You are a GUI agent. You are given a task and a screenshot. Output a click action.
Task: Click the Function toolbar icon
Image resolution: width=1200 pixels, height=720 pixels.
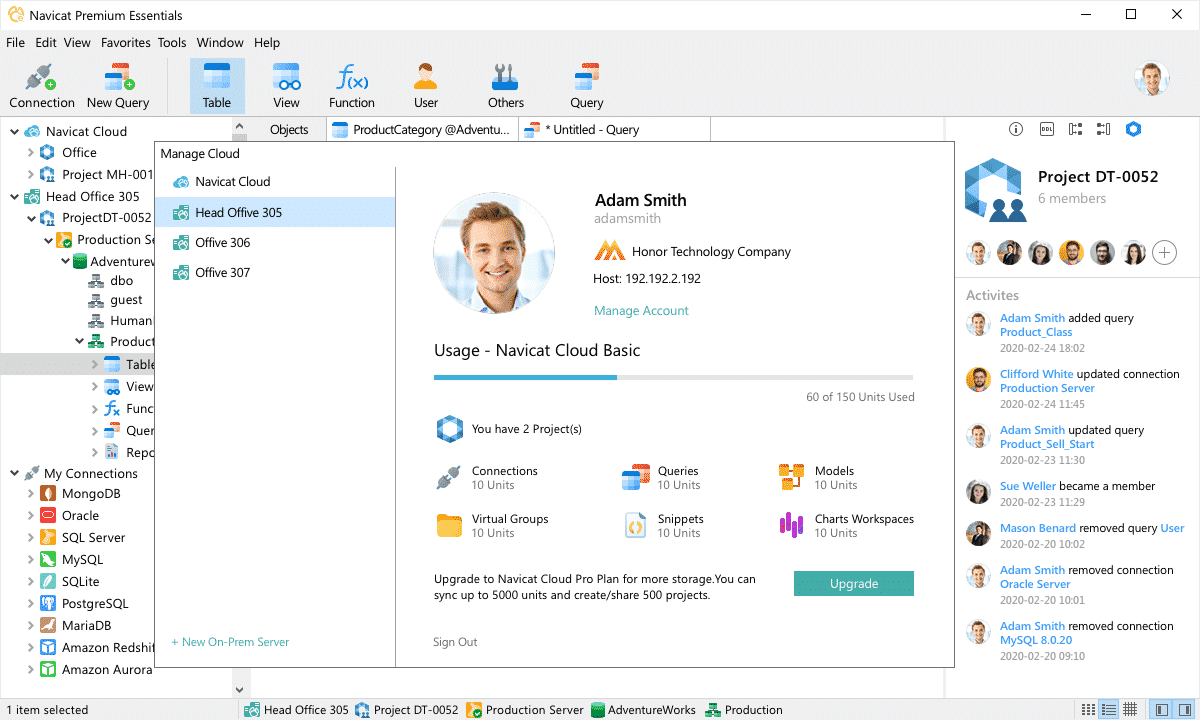point(352,86)
